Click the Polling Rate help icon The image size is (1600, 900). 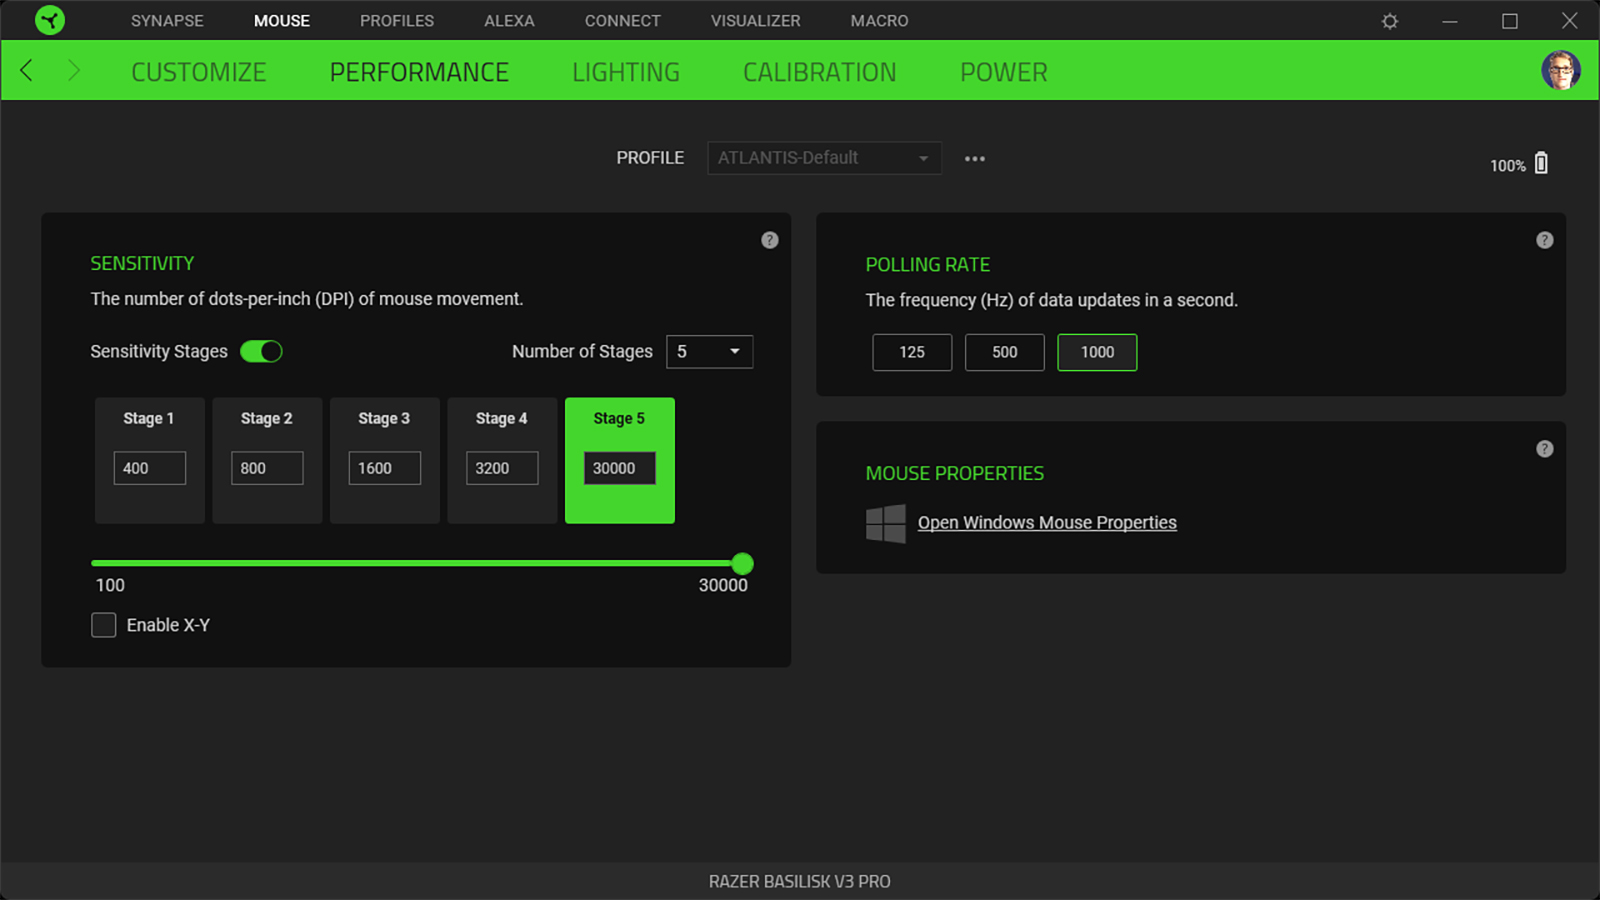pyautogui.click(x=1544, y=240)
